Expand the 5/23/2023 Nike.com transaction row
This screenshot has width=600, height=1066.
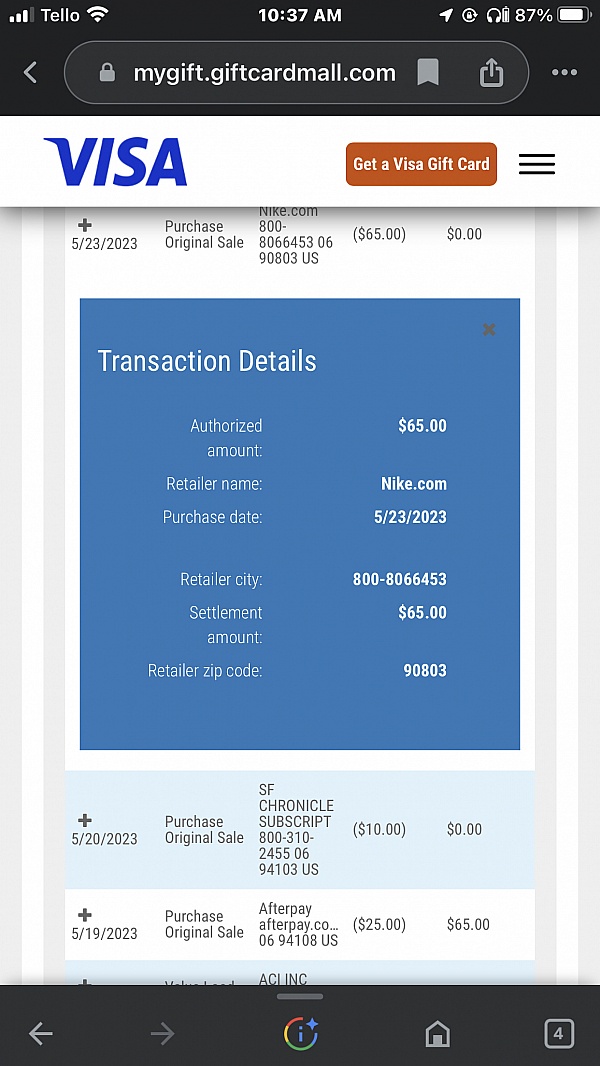pyautogui.click(x=85, y=226)
